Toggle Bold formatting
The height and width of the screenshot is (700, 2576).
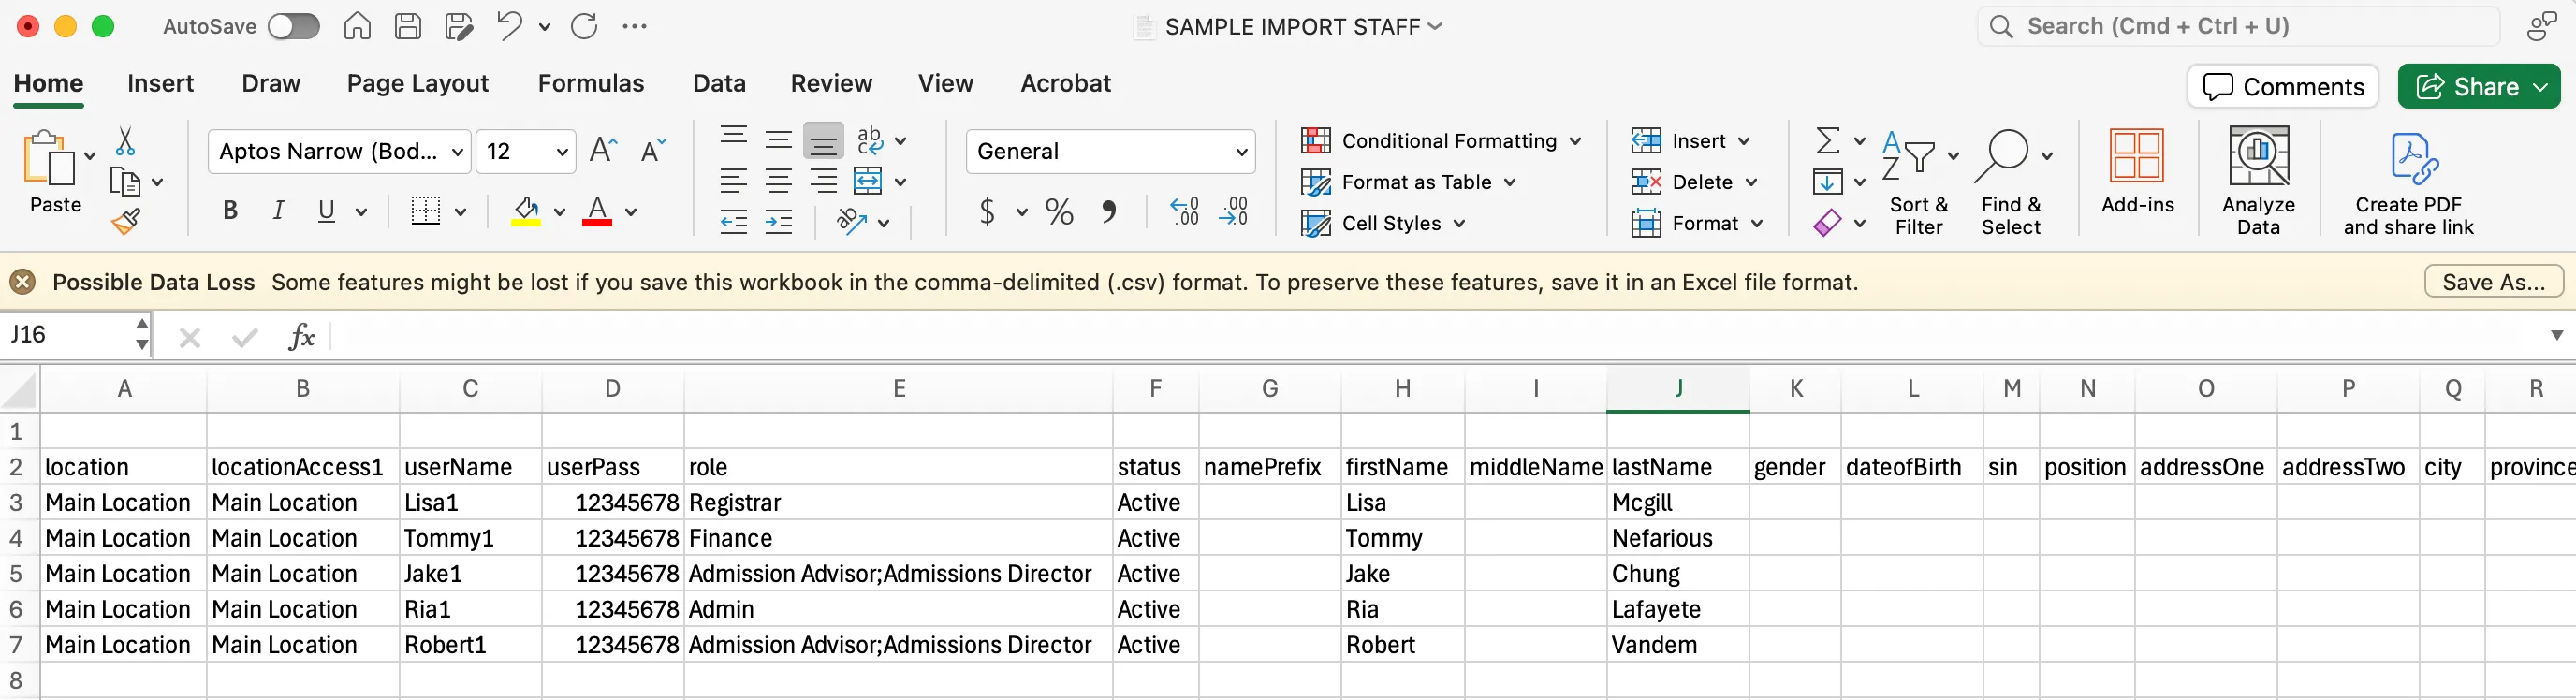click(x=230, y=211)
